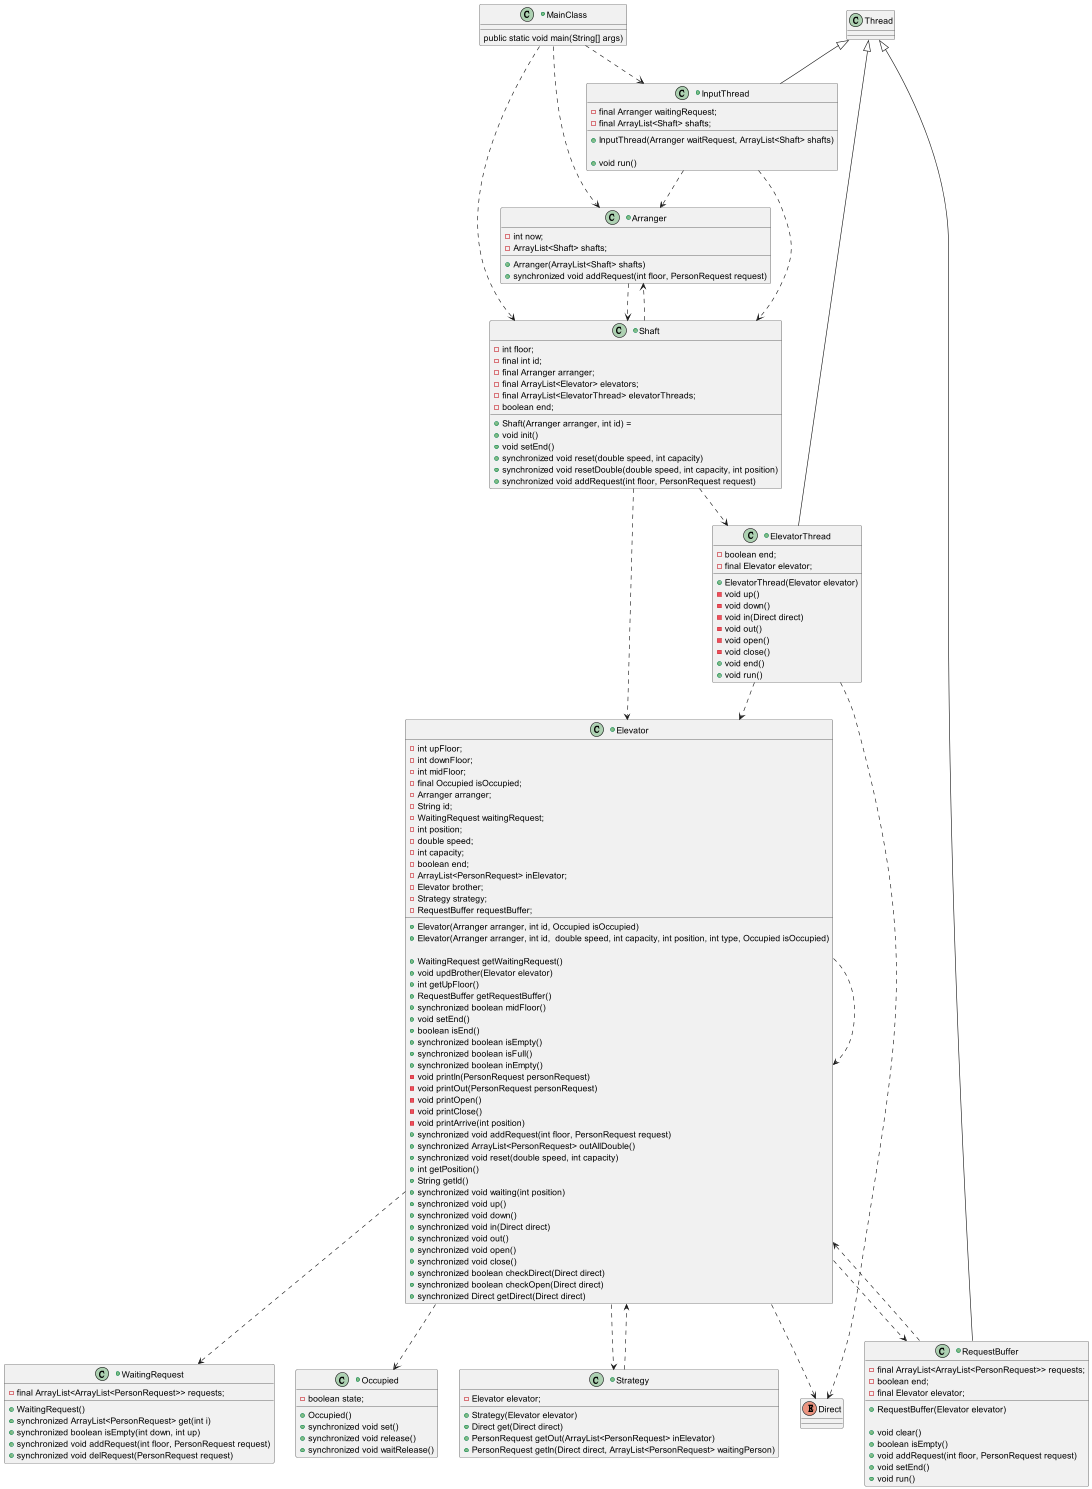This screenshot has width=1092, height=1489.
Task: Click the Arranger class circle icon
Action: [x=612, y=218]
